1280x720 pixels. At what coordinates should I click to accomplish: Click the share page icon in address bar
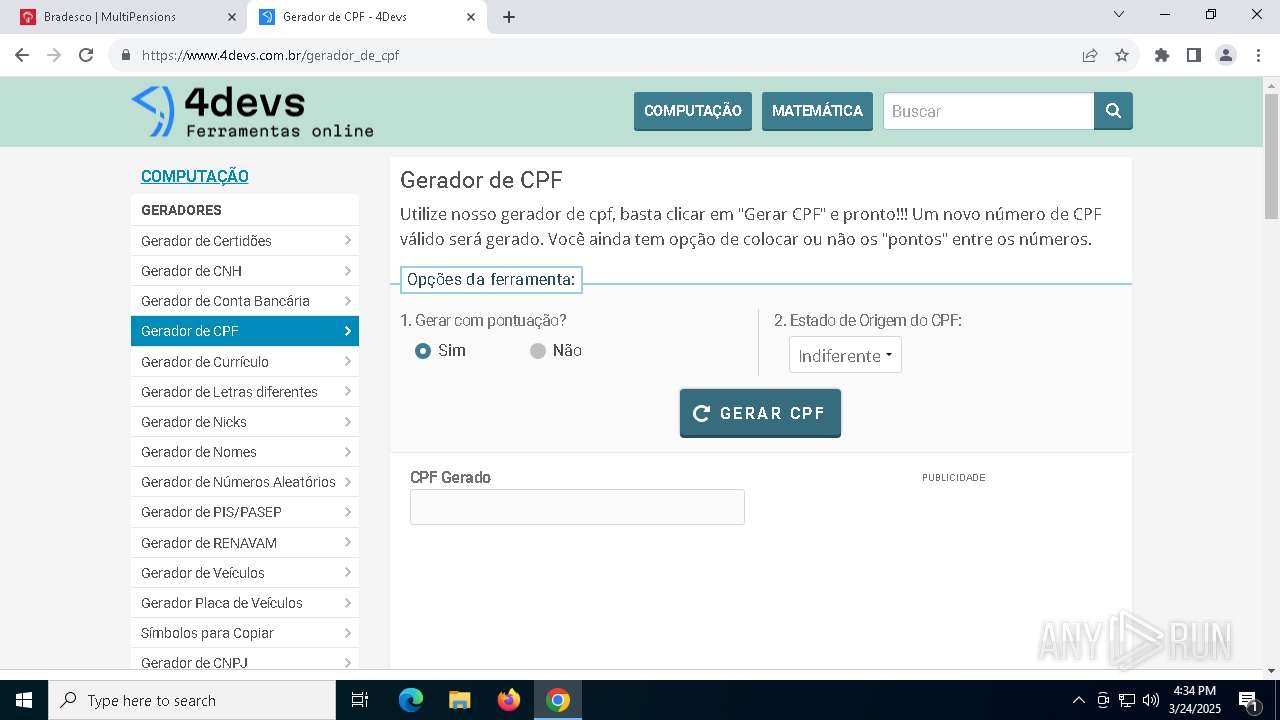pos(1090,55)
